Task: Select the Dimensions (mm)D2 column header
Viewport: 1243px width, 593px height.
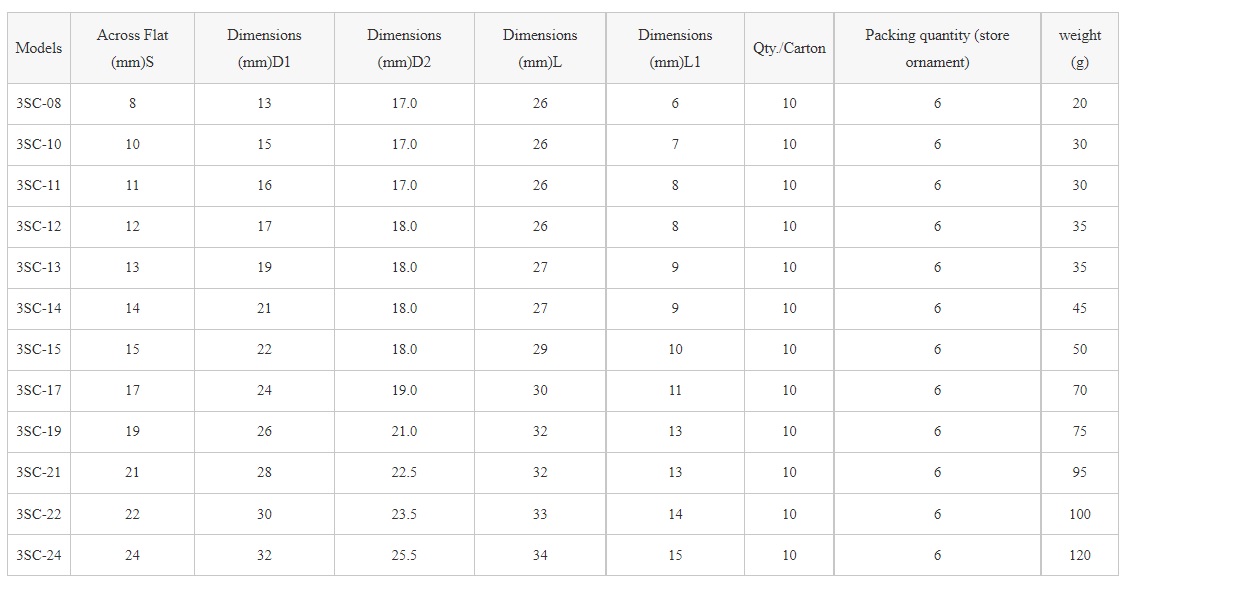Action: 404,48
